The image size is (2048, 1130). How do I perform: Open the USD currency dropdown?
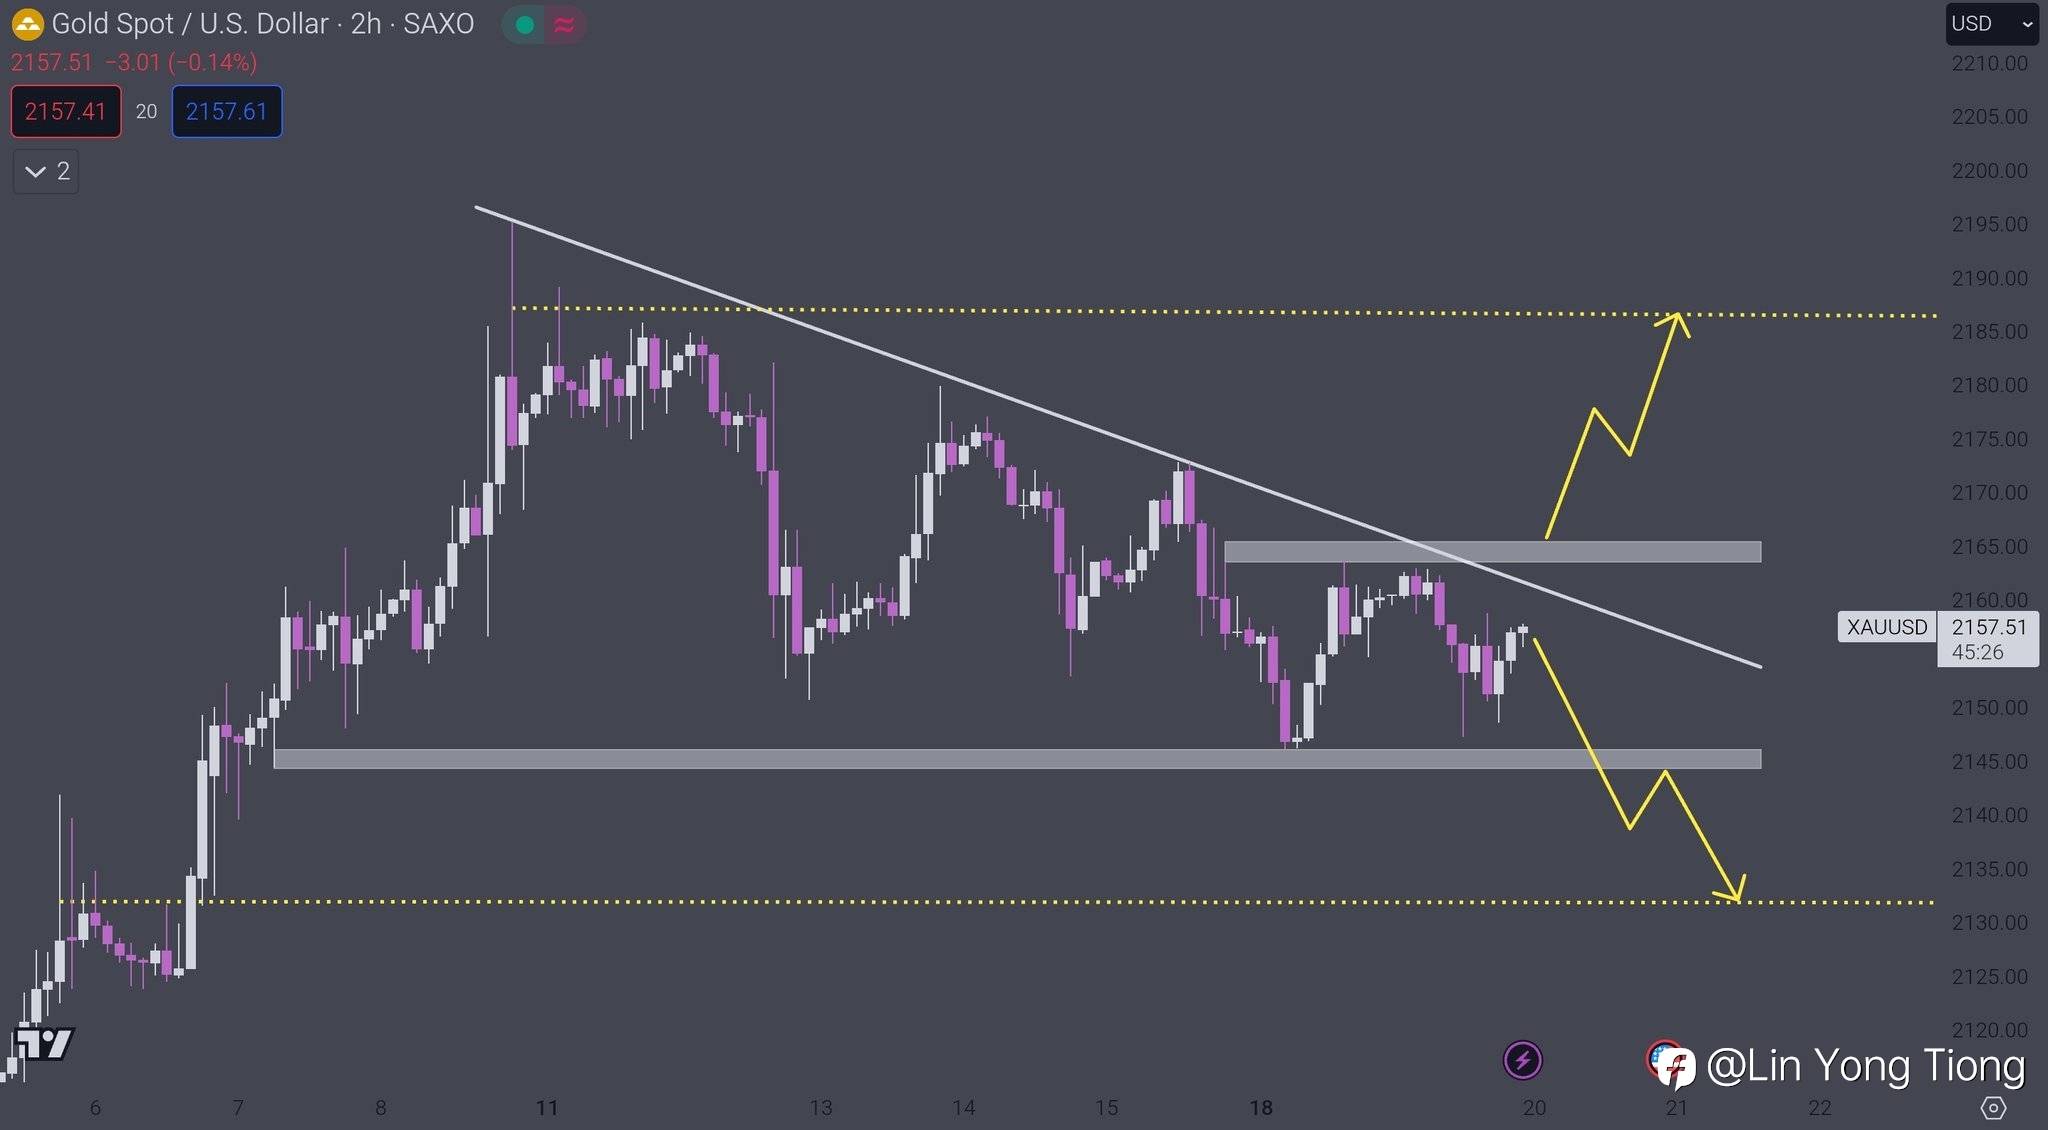pos(1991,24)
